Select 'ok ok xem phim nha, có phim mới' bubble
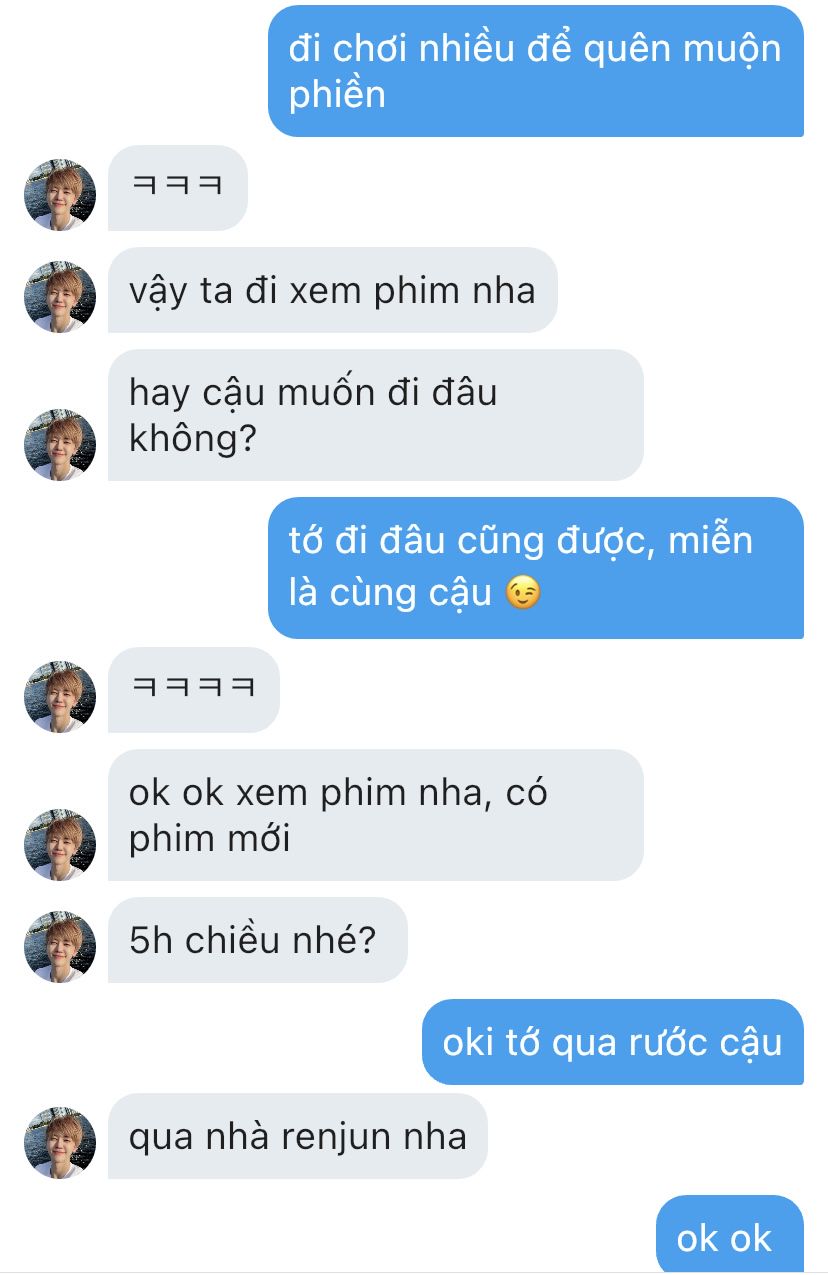This screenshot has width=828, height=1275. [x=376, y=815]
